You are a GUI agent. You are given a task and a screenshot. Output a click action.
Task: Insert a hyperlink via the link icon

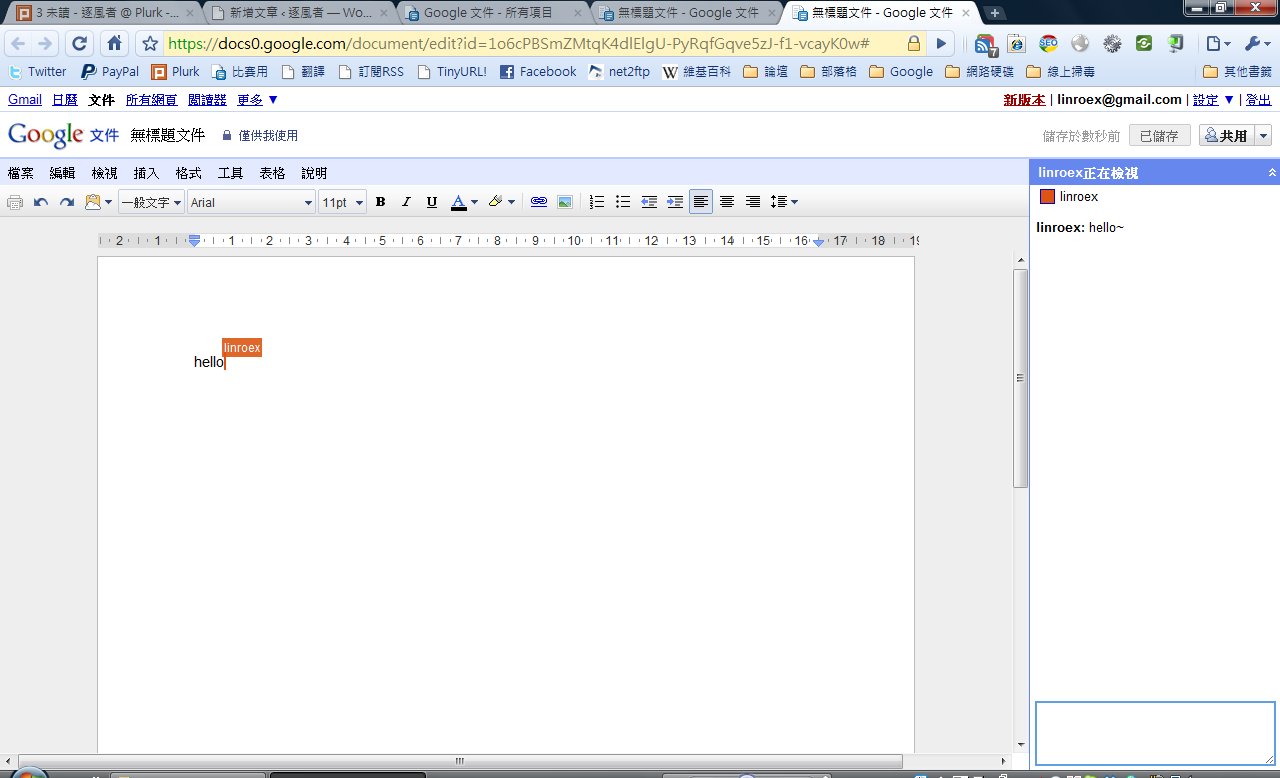coord(539,202)
